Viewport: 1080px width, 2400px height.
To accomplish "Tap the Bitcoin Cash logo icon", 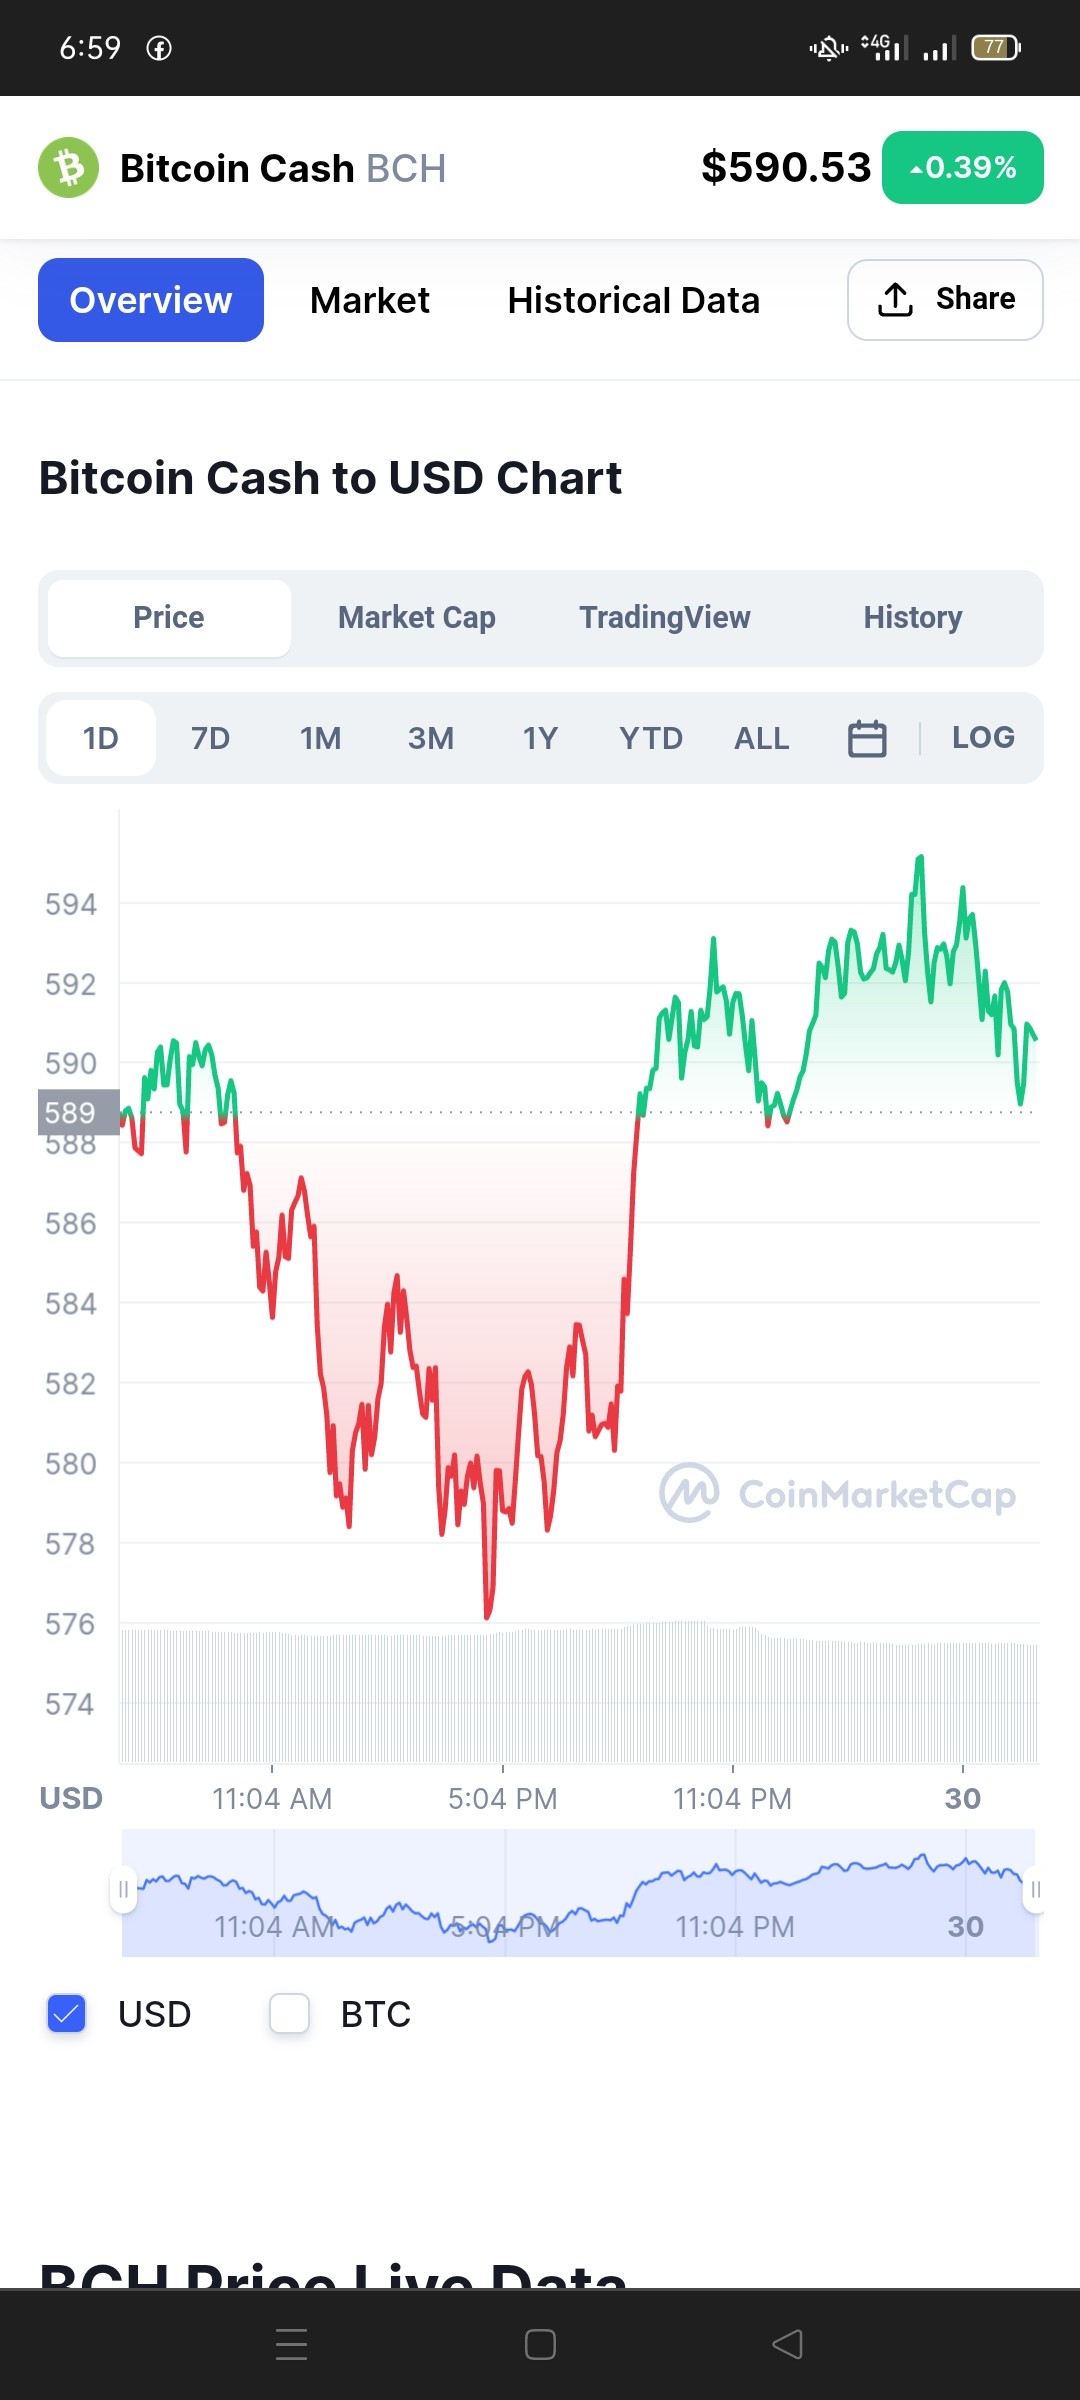I will [x=68, y=167].
